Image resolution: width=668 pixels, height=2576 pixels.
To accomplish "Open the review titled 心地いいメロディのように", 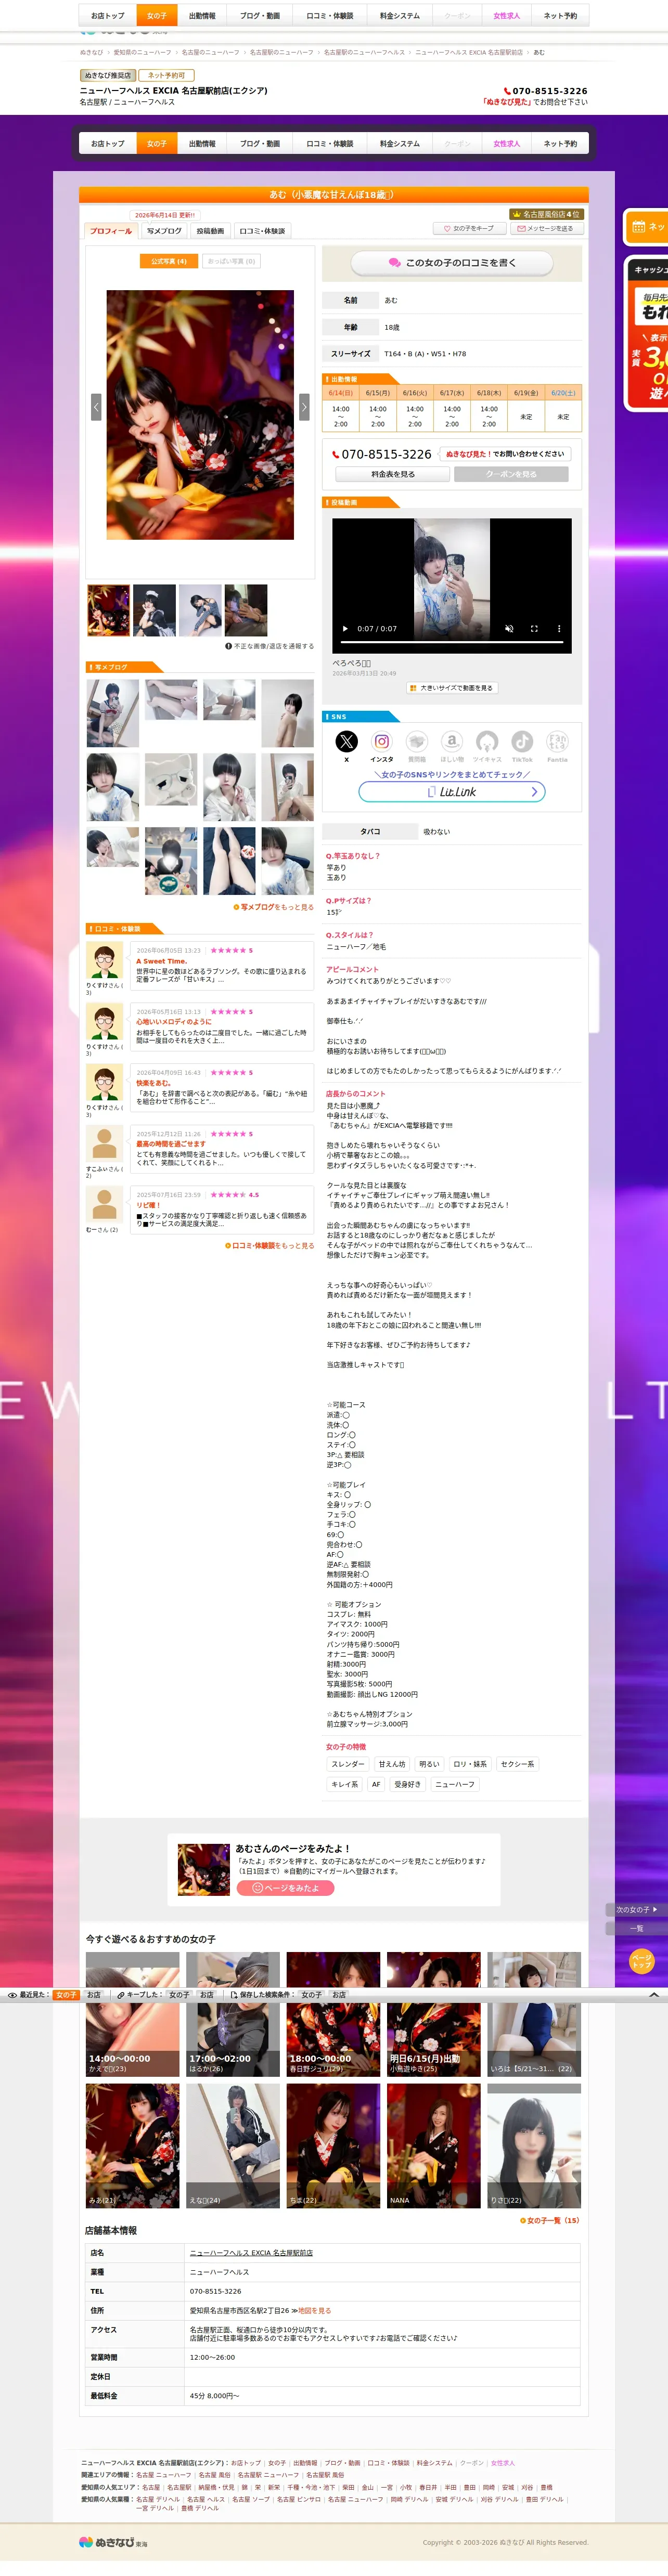I will (x=174, y=1023).
